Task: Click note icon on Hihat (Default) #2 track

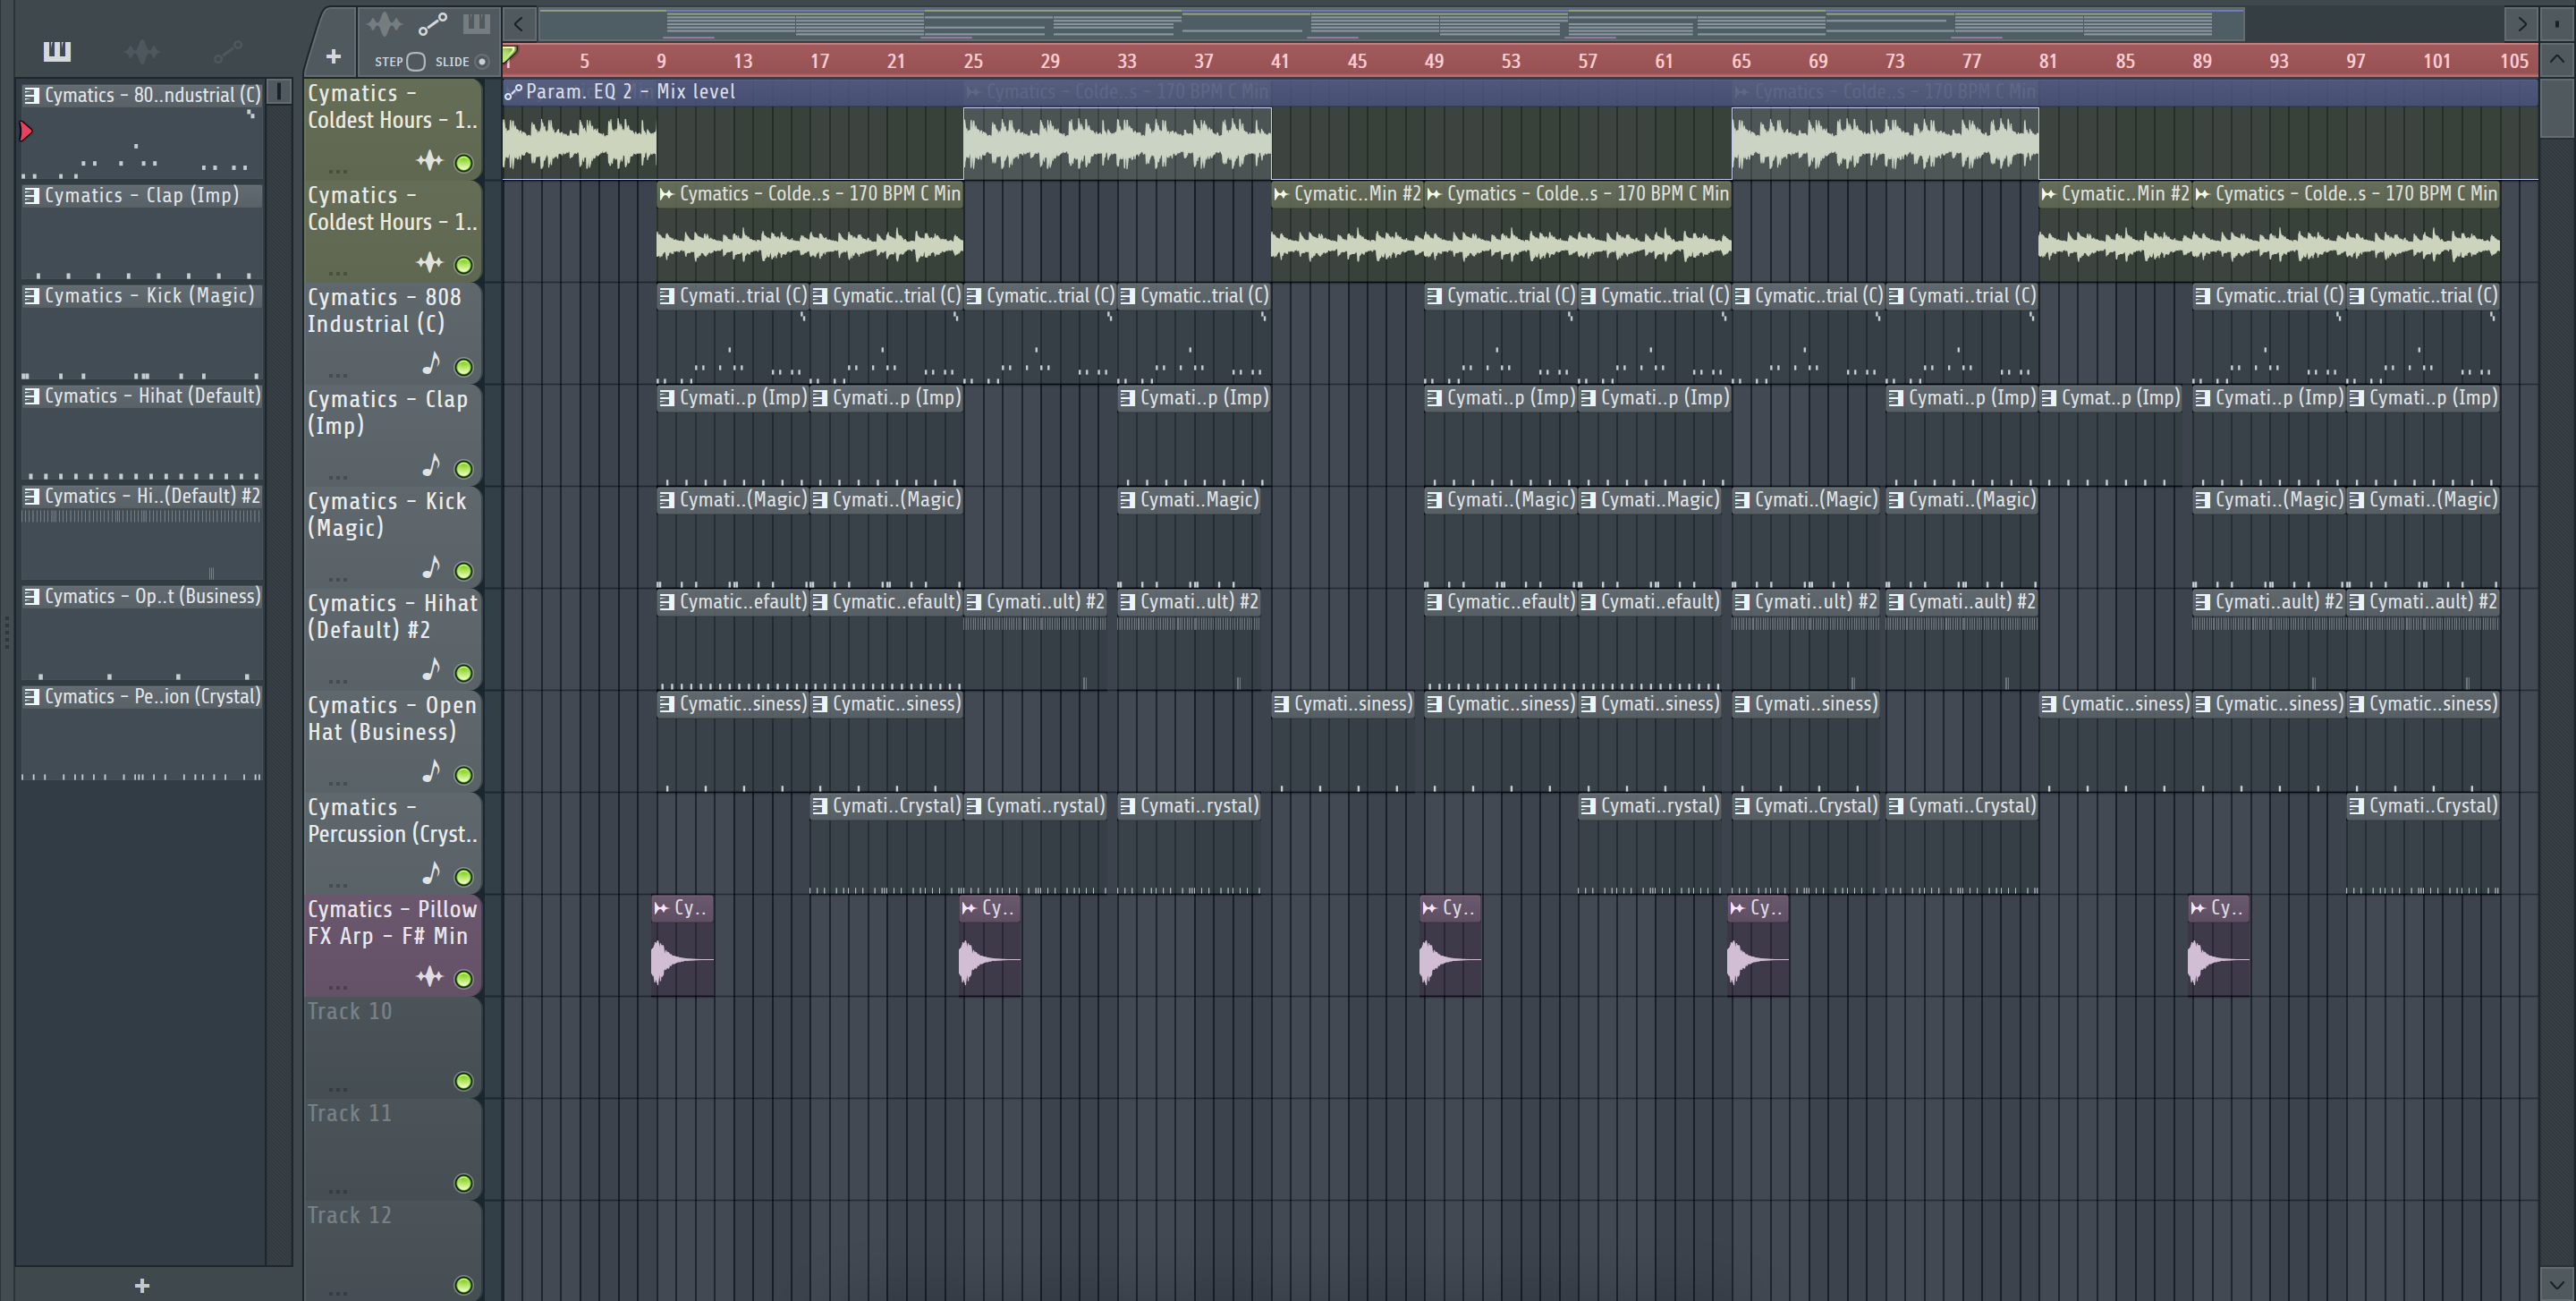Action: (x=431, y=670)
